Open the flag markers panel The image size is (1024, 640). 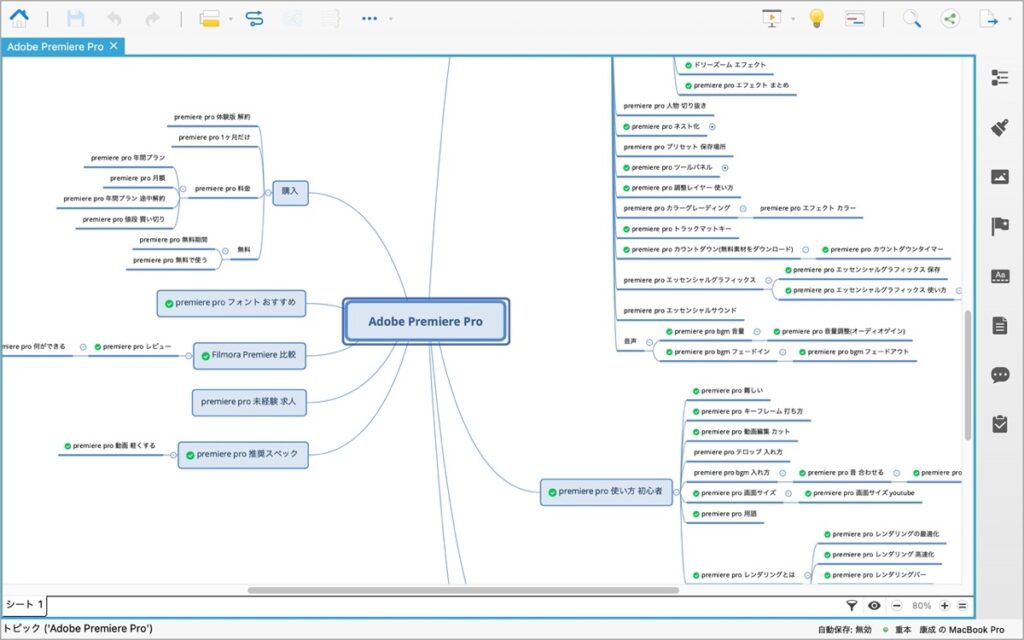point(1000,226)
